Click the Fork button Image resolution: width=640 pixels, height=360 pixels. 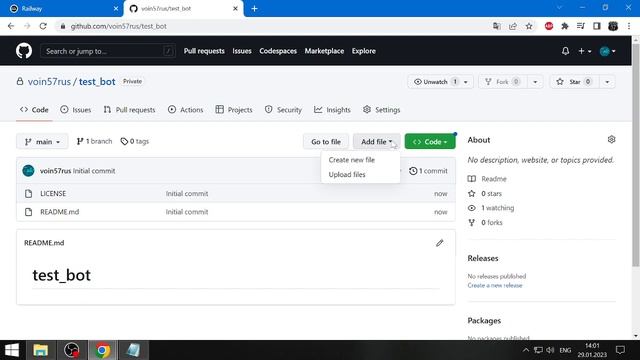pyautogui.click(x=503, y=82)
